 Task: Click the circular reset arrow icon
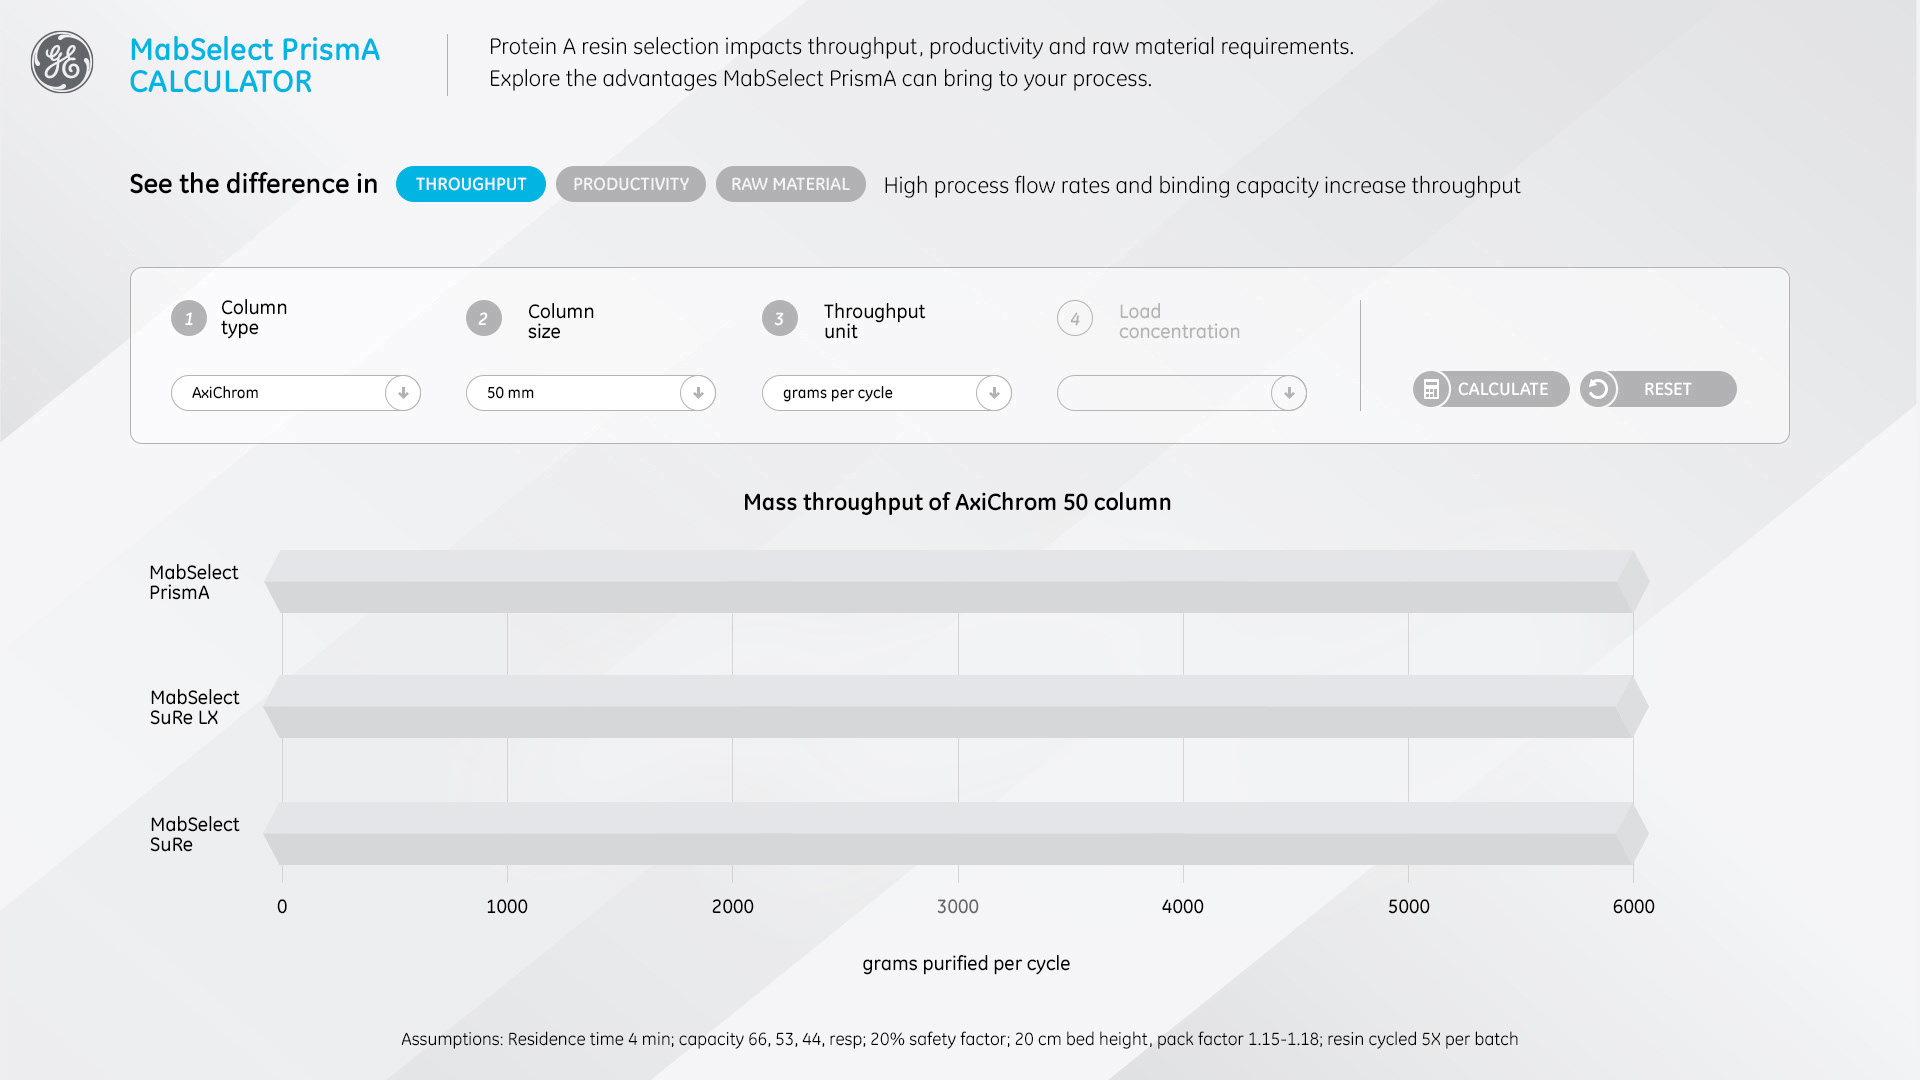1598,389
